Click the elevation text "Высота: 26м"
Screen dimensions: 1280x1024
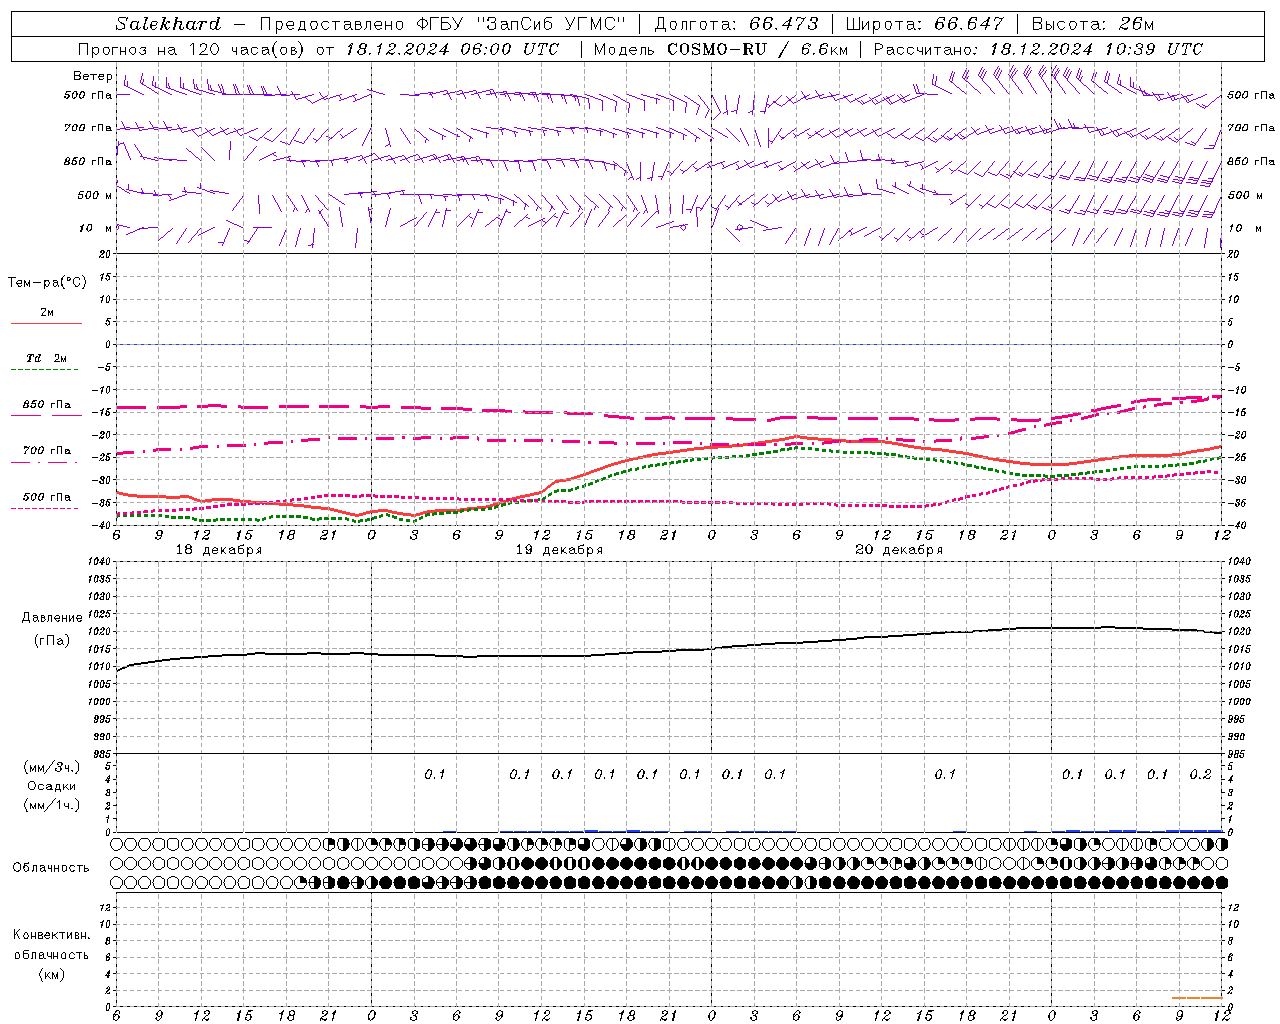coord(1092,24)
